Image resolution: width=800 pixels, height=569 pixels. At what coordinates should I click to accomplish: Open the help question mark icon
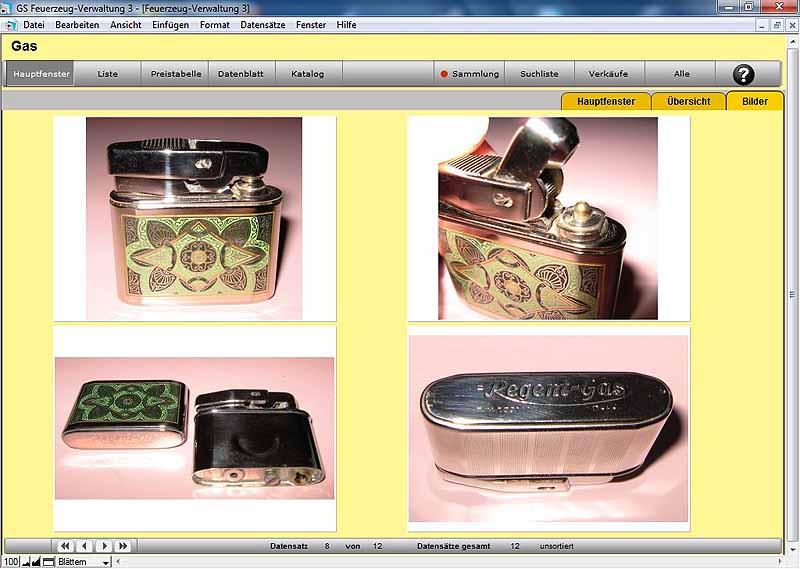[743, 74]
